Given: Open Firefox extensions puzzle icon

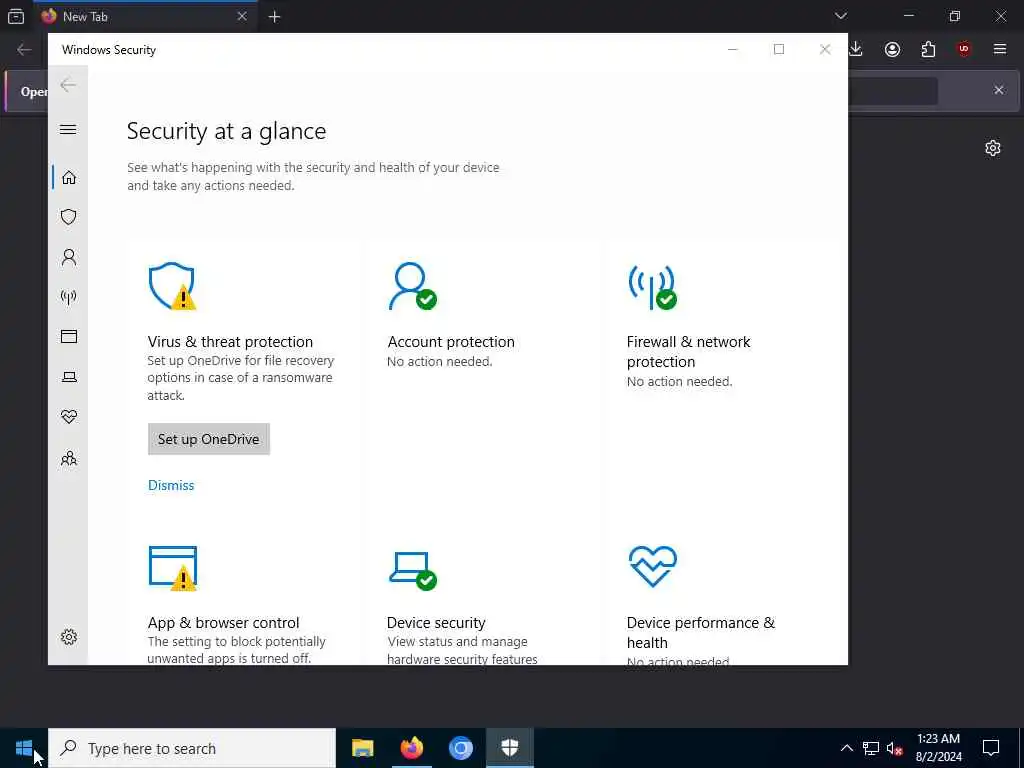Looking at the screenshot, I should pos(928,49).
